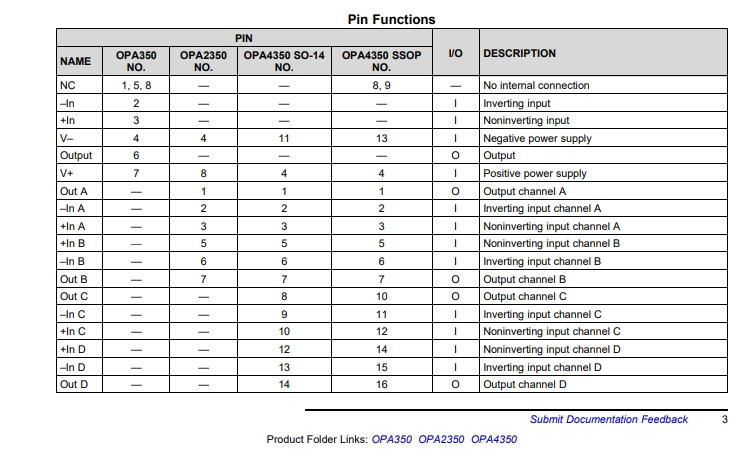The image size is (756, 463).
Task: Click the OPA4350 SSOP NO. header
Action: [381, 61]
